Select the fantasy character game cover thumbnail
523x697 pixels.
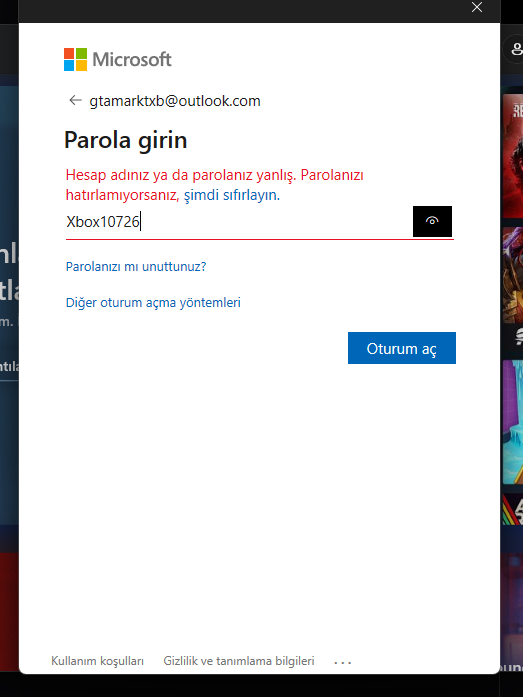(x=513, y=275)
